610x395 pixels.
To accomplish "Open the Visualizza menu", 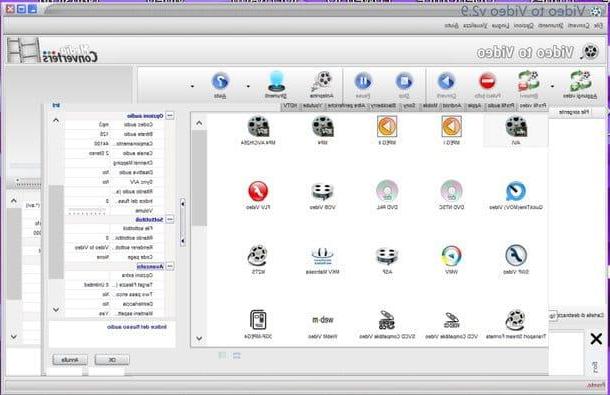I will point(475,26).
